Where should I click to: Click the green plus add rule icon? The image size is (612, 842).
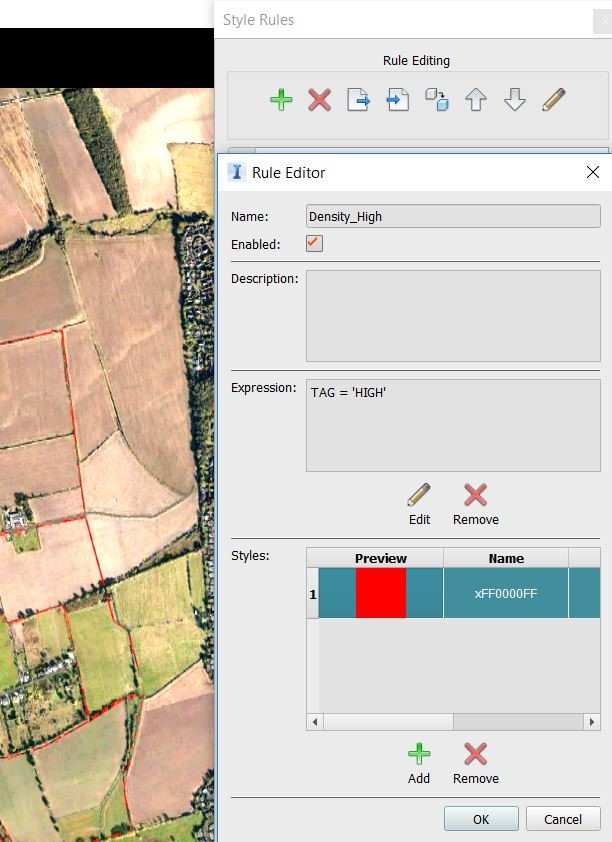point(281,100)
